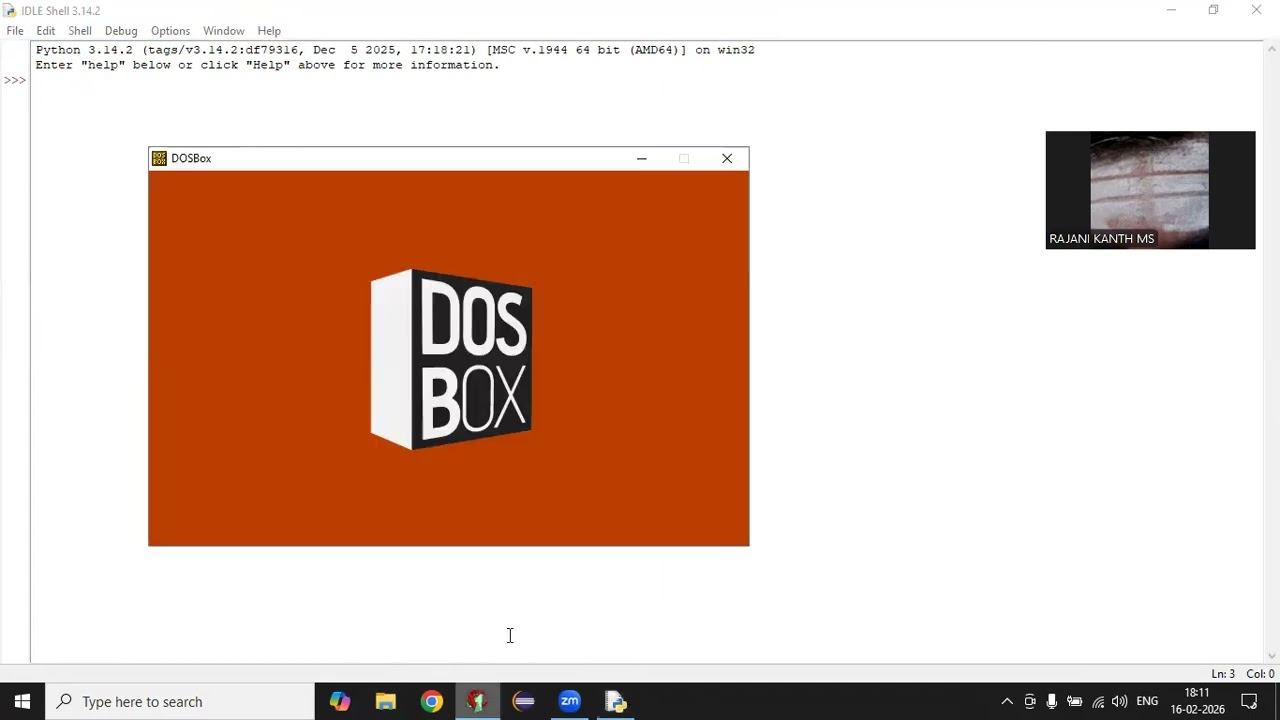Close the IDLE Shell window
The height and width of the screenshot is (720, 1280).
pyautogui.click(x=1256, y=10)
